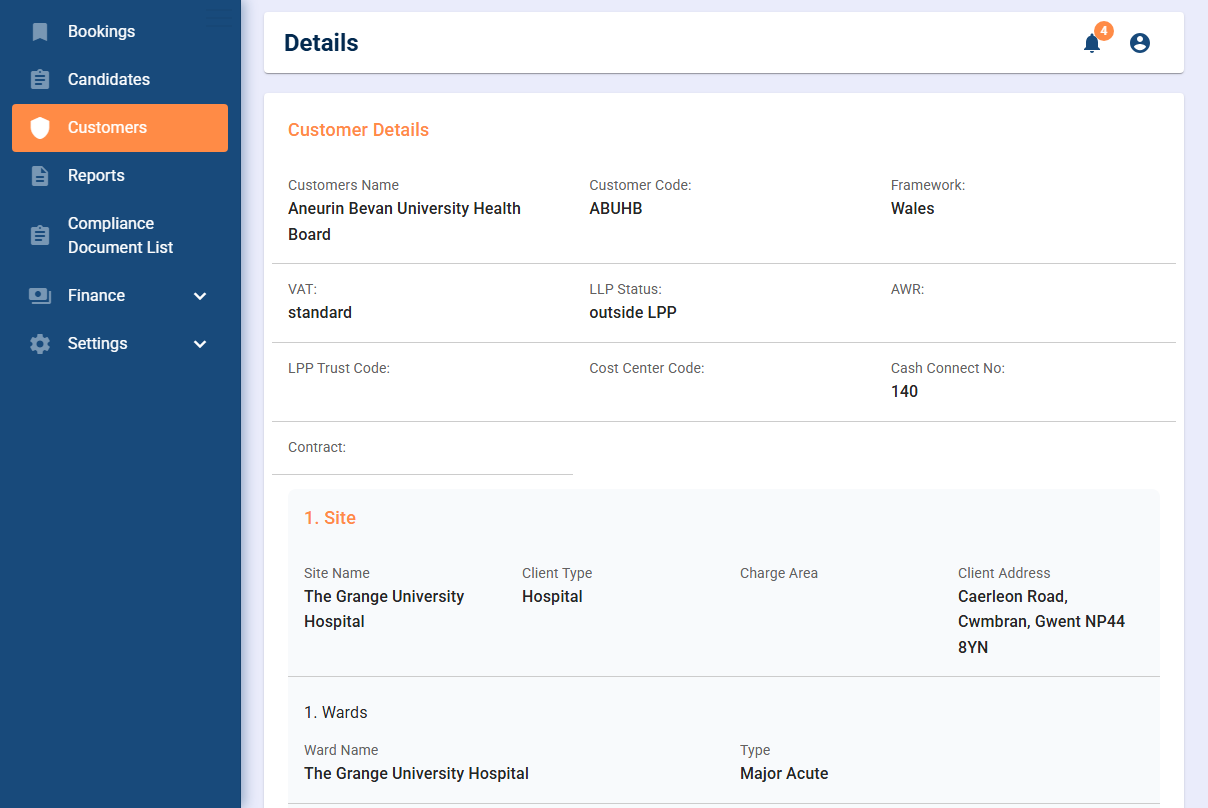
Task: Click the Finance money icon
Action: (40, 296)
